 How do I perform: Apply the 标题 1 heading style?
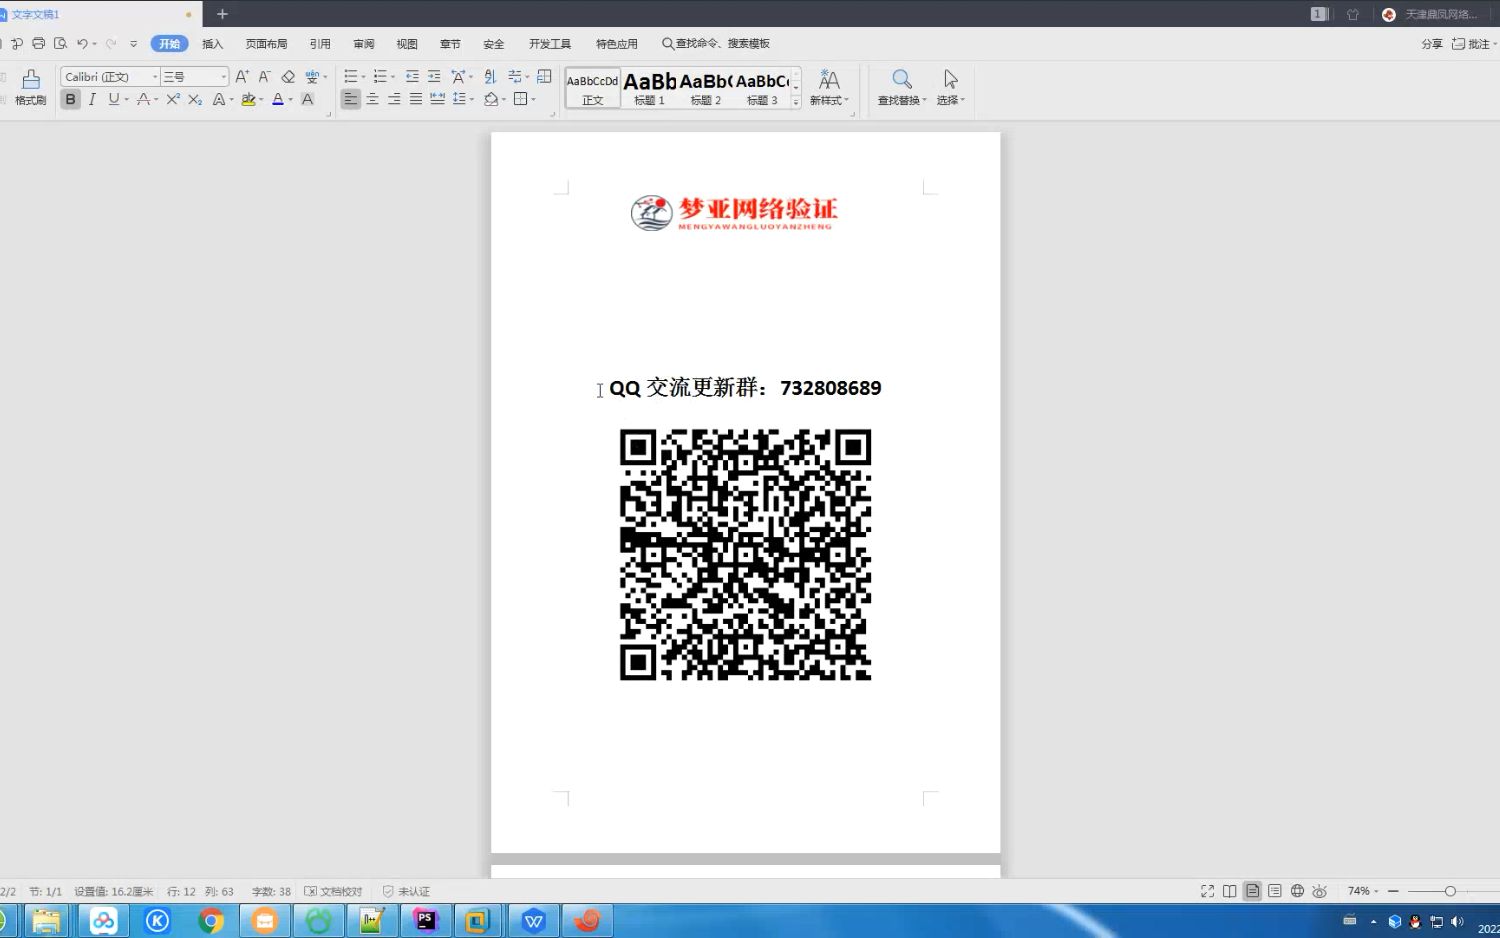(649, 88)
